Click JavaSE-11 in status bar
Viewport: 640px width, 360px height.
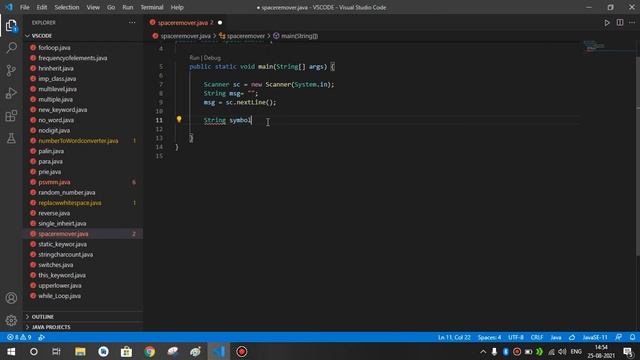(595, 337)
